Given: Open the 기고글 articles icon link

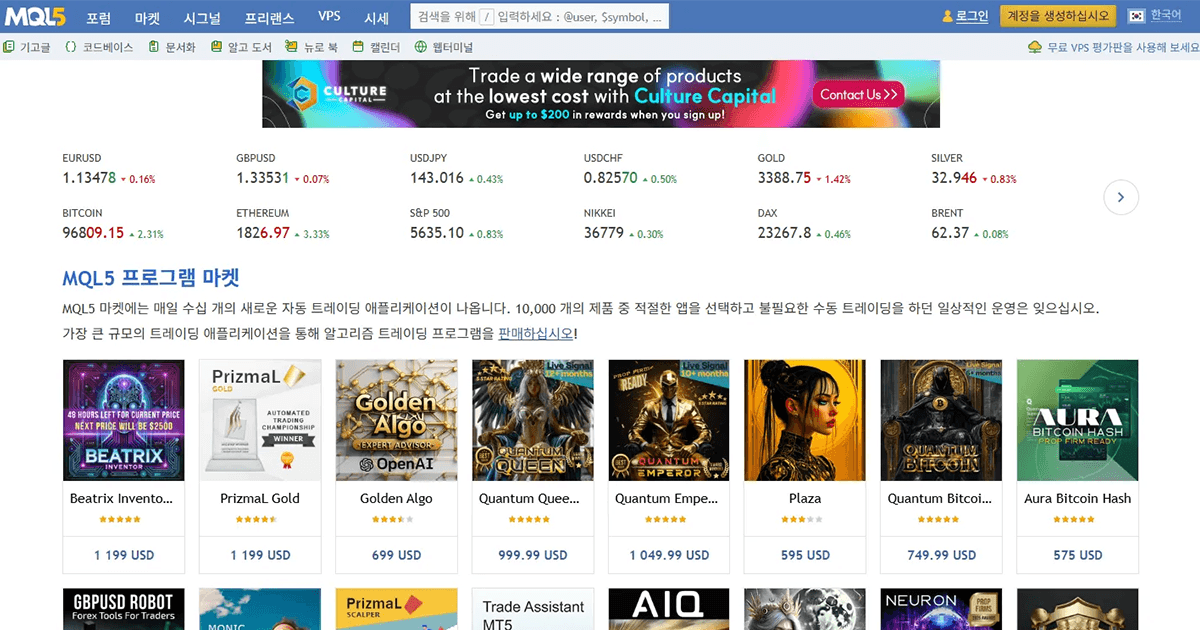Looking at the screenshot, I should click(9, 47).
